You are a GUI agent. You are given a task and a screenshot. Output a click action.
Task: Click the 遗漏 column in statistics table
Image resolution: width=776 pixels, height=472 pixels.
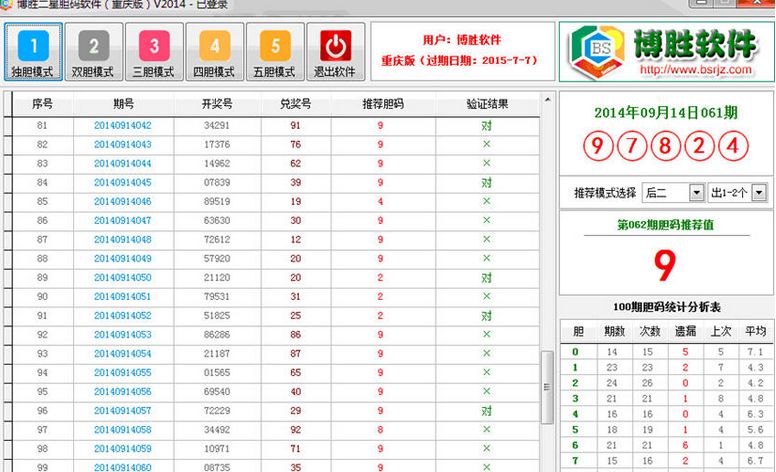click(685, 331)
